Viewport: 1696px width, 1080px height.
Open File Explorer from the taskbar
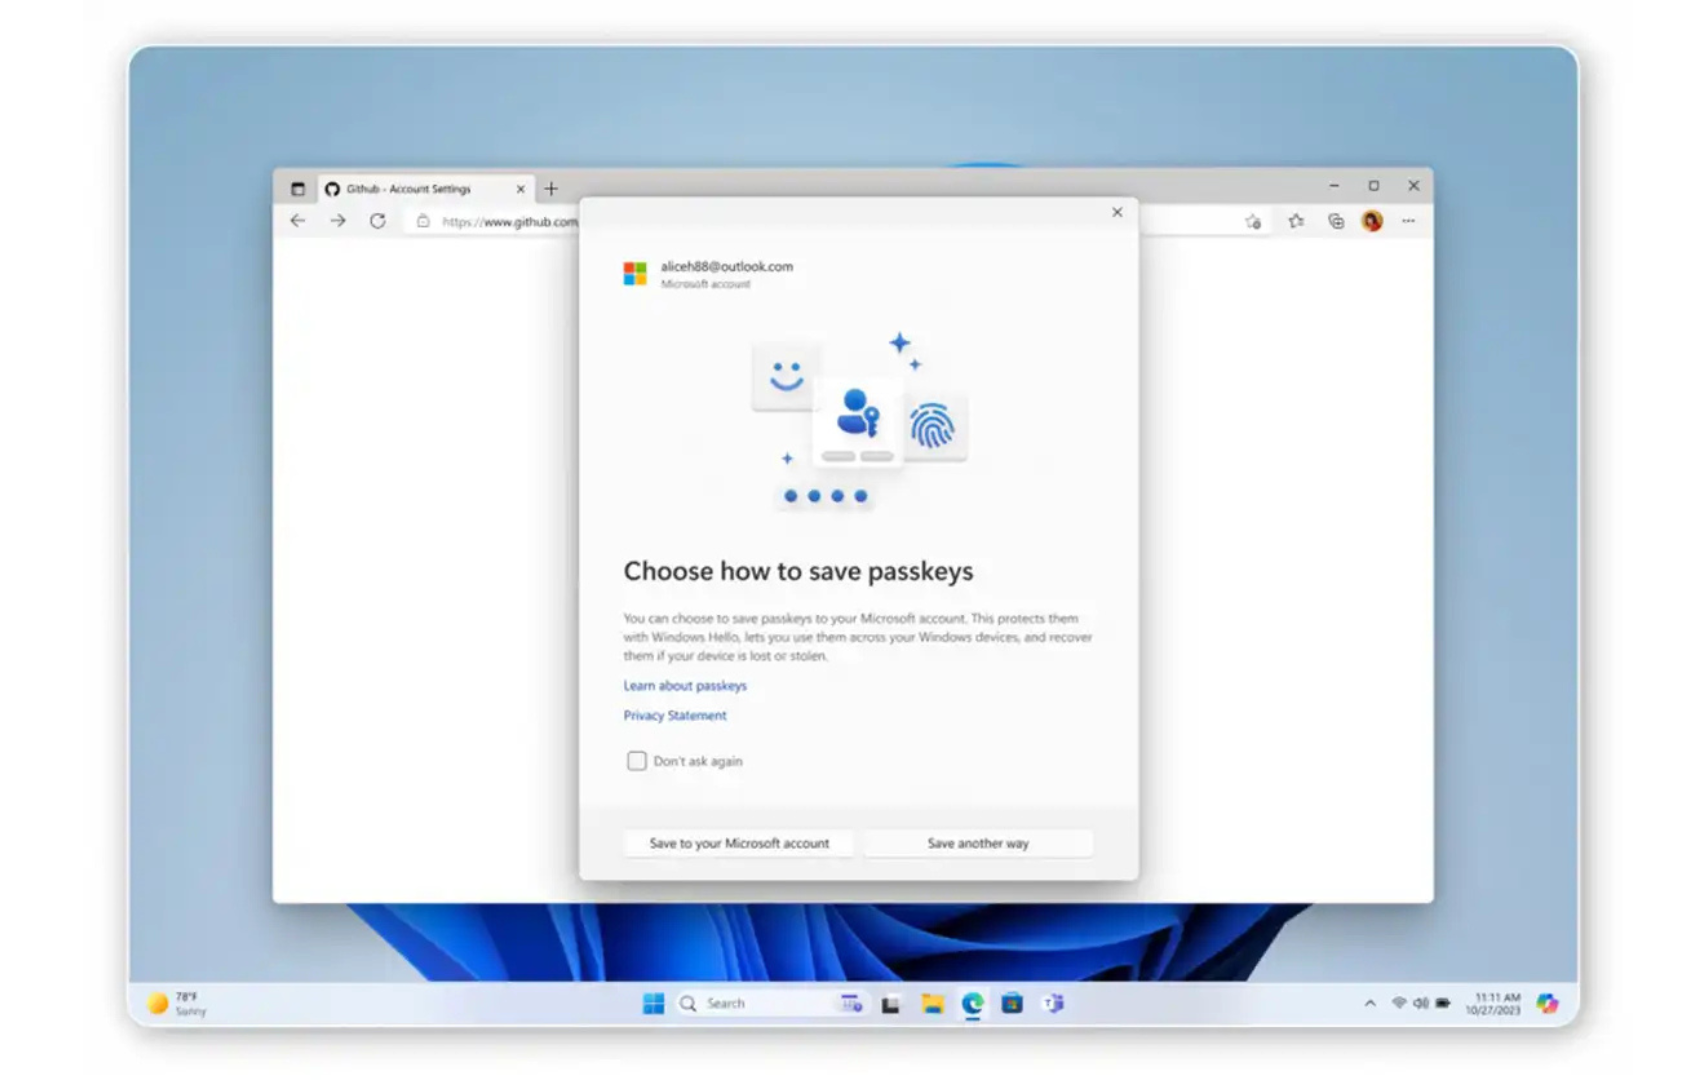pos(933,1003)
